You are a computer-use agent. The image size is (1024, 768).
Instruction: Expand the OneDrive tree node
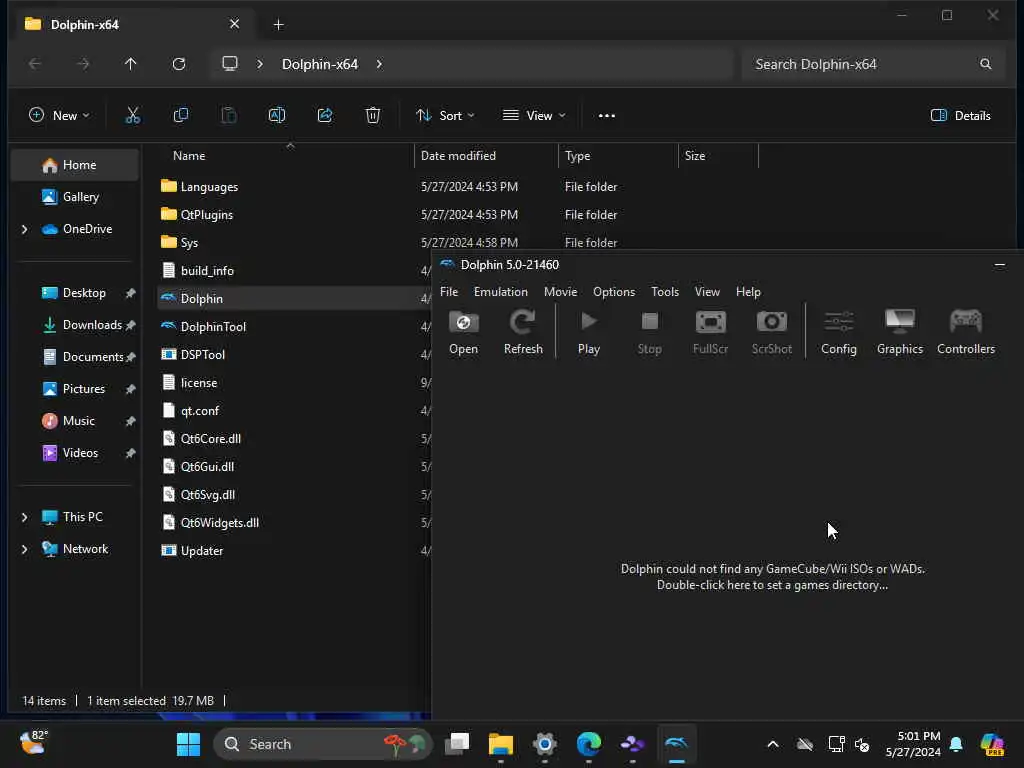tap(24, 229)
